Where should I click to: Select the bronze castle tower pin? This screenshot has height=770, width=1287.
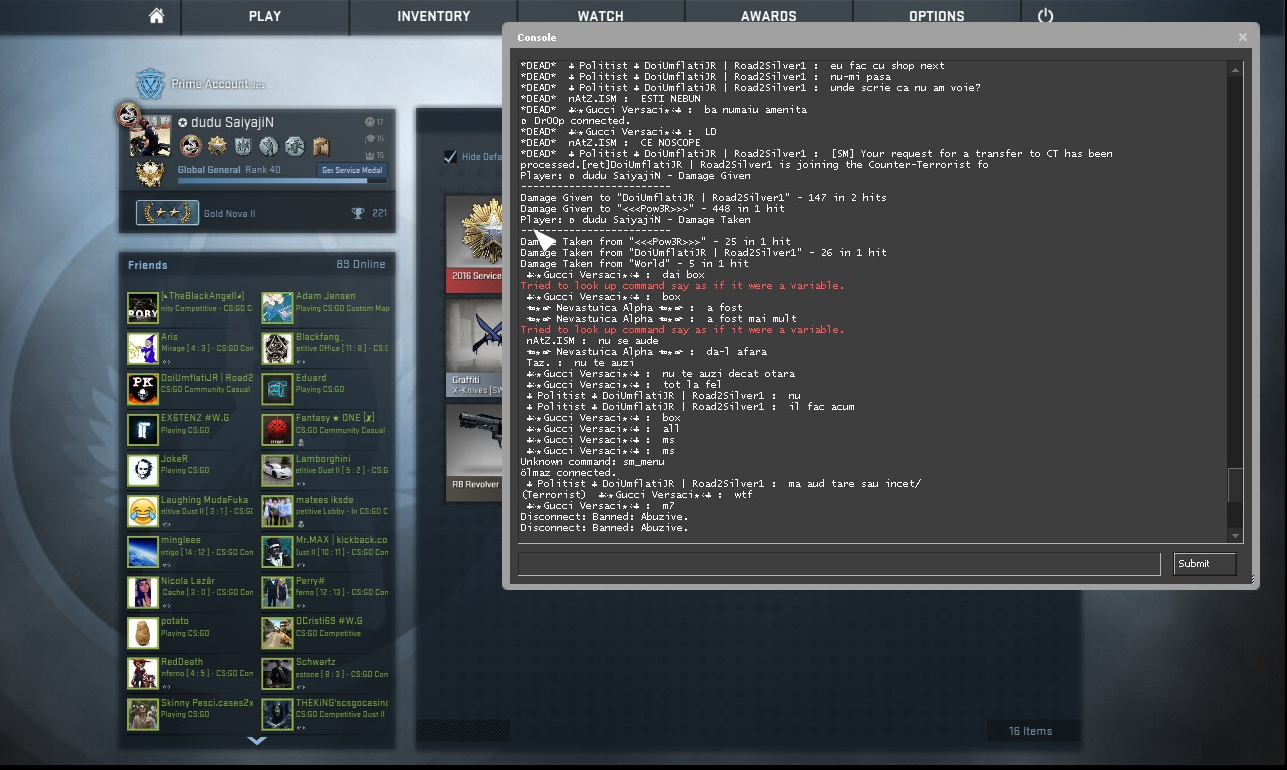point(321,147)
